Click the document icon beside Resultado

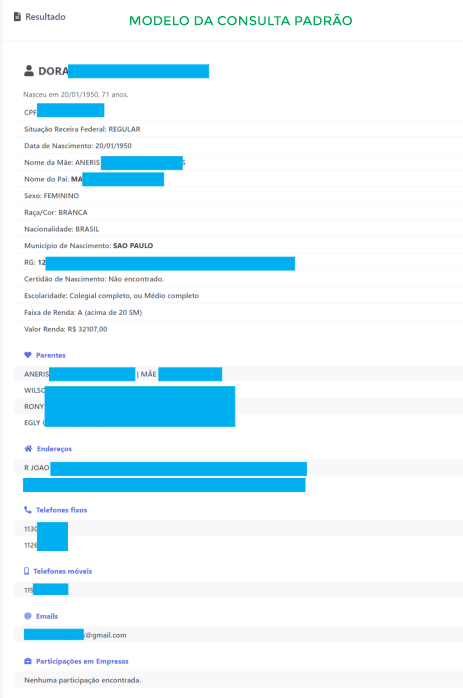coord(17,17)
